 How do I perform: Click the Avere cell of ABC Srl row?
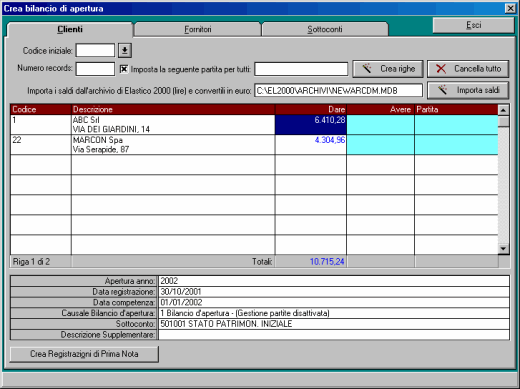point(380,125)
